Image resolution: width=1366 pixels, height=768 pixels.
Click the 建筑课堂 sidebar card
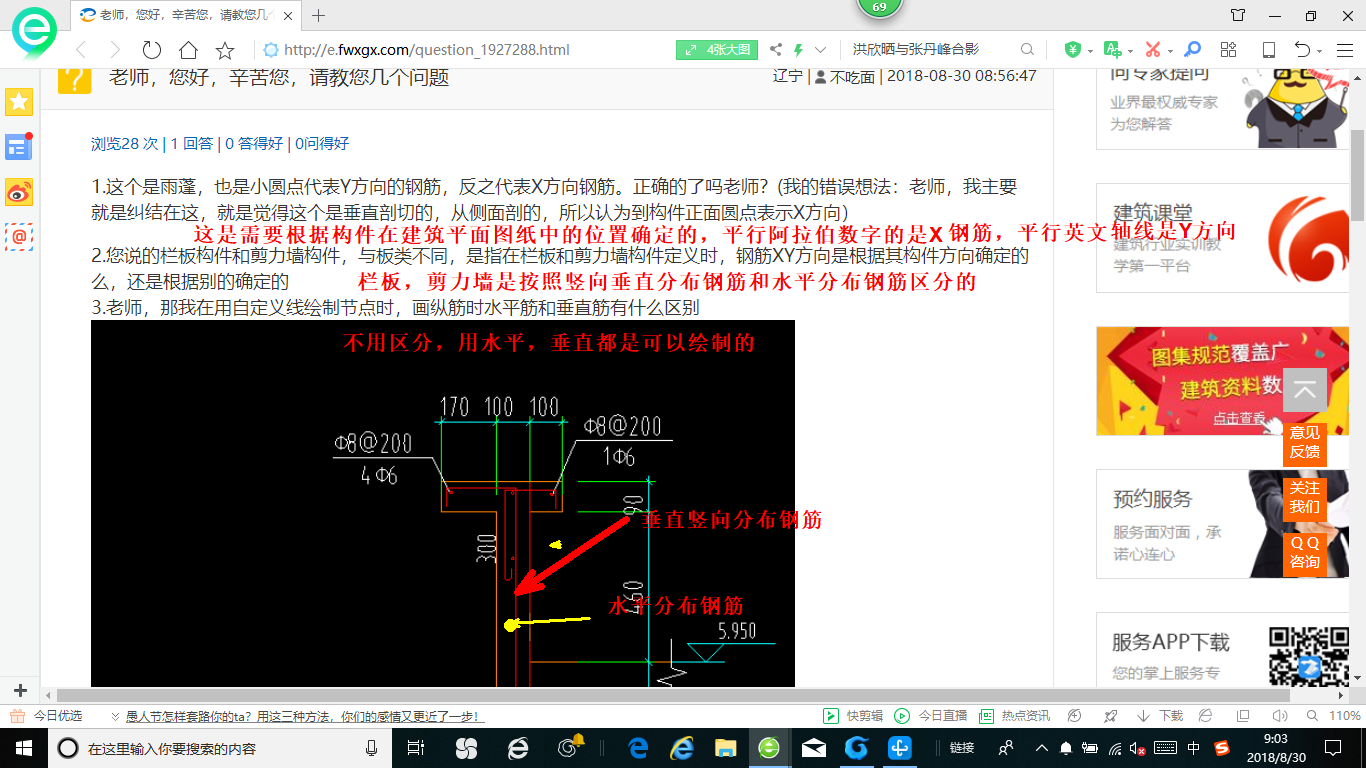(x=1223, y=238)
